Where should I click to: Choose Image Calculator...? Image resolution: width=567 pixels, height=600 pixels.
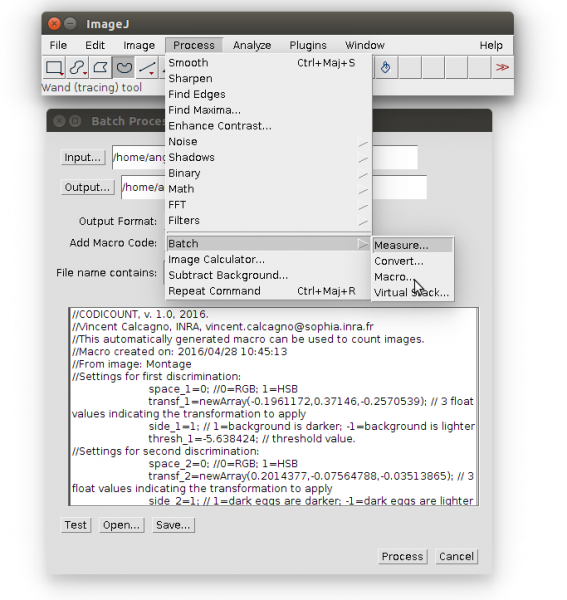pos(268,259)
